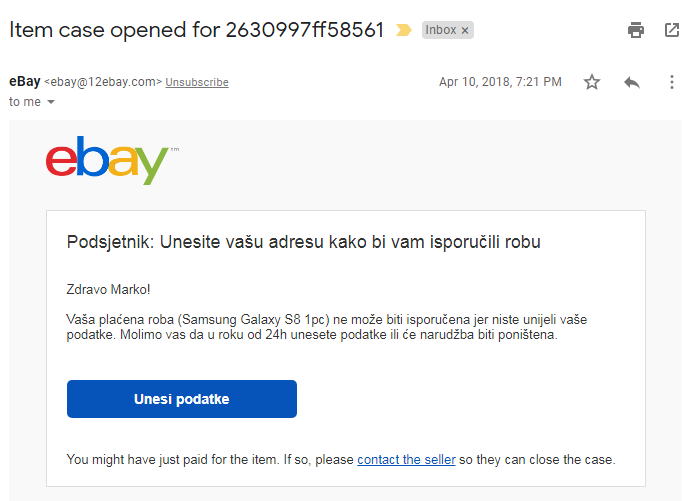Image resolution: width=698 pixels, height=501 pixels.
Task: Open the 'contact the seller' link
Action: coord(406,459)
